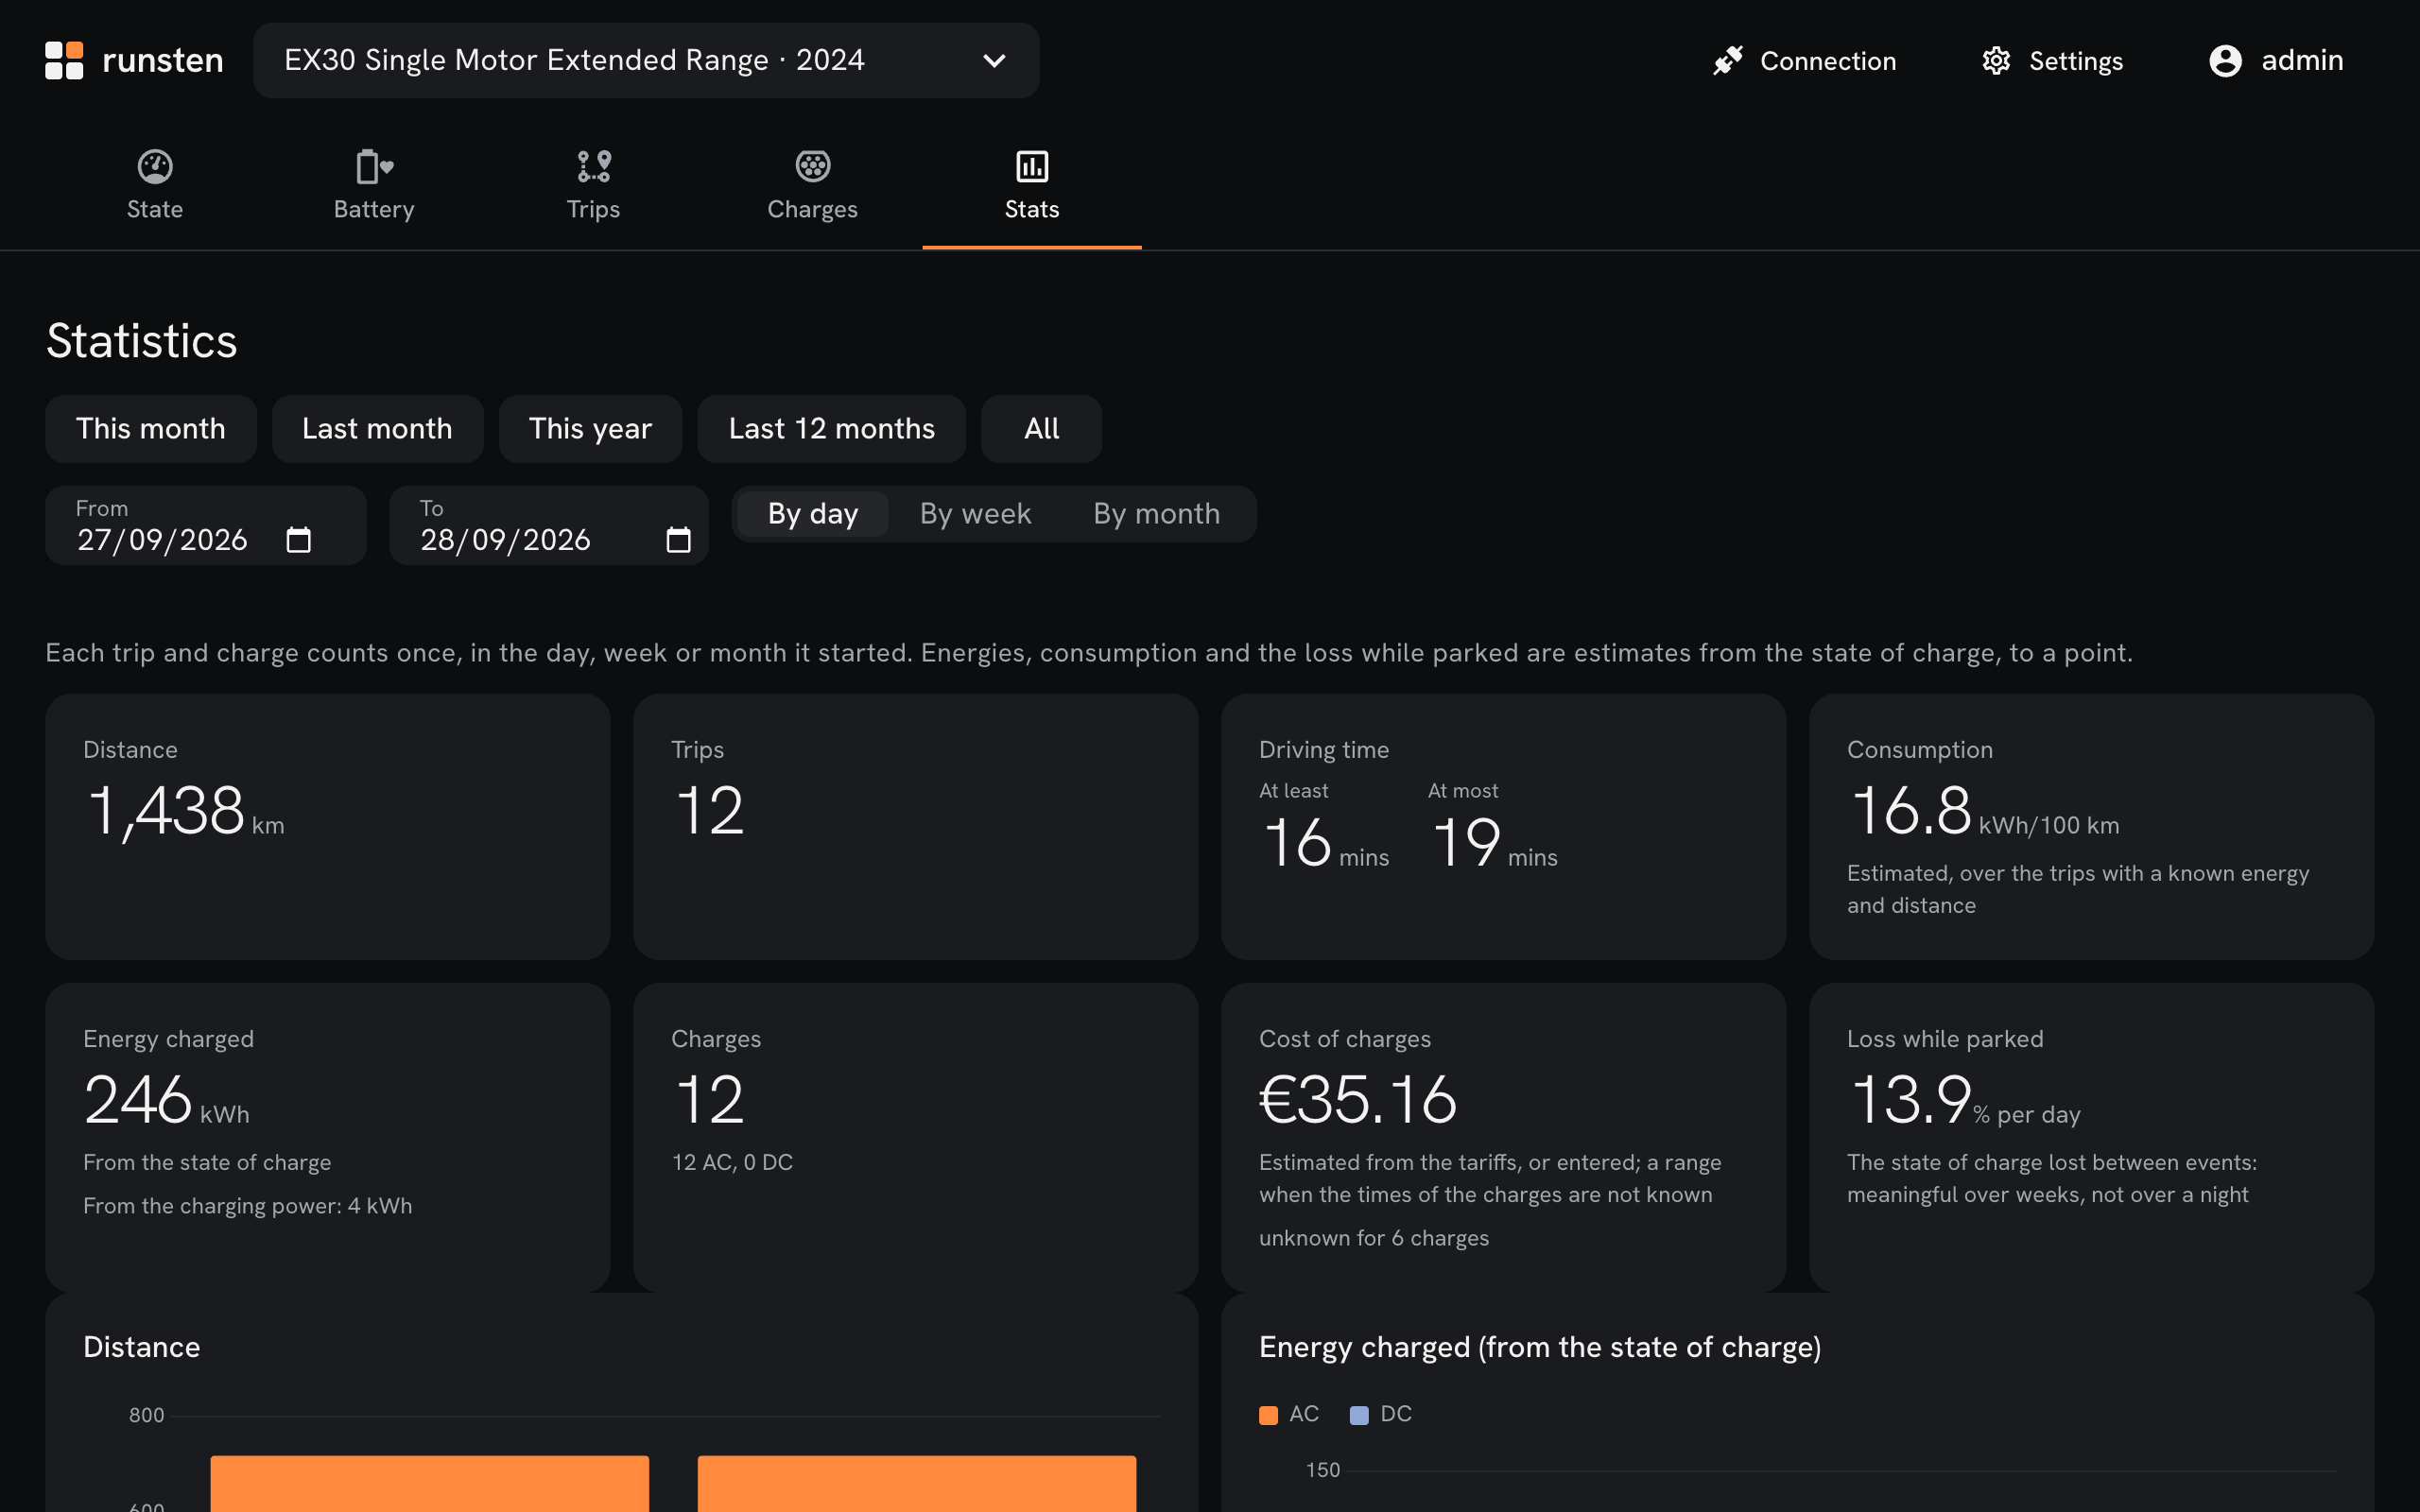Click the Statistics page heading

pyautogui.click(x=142, y=341)
